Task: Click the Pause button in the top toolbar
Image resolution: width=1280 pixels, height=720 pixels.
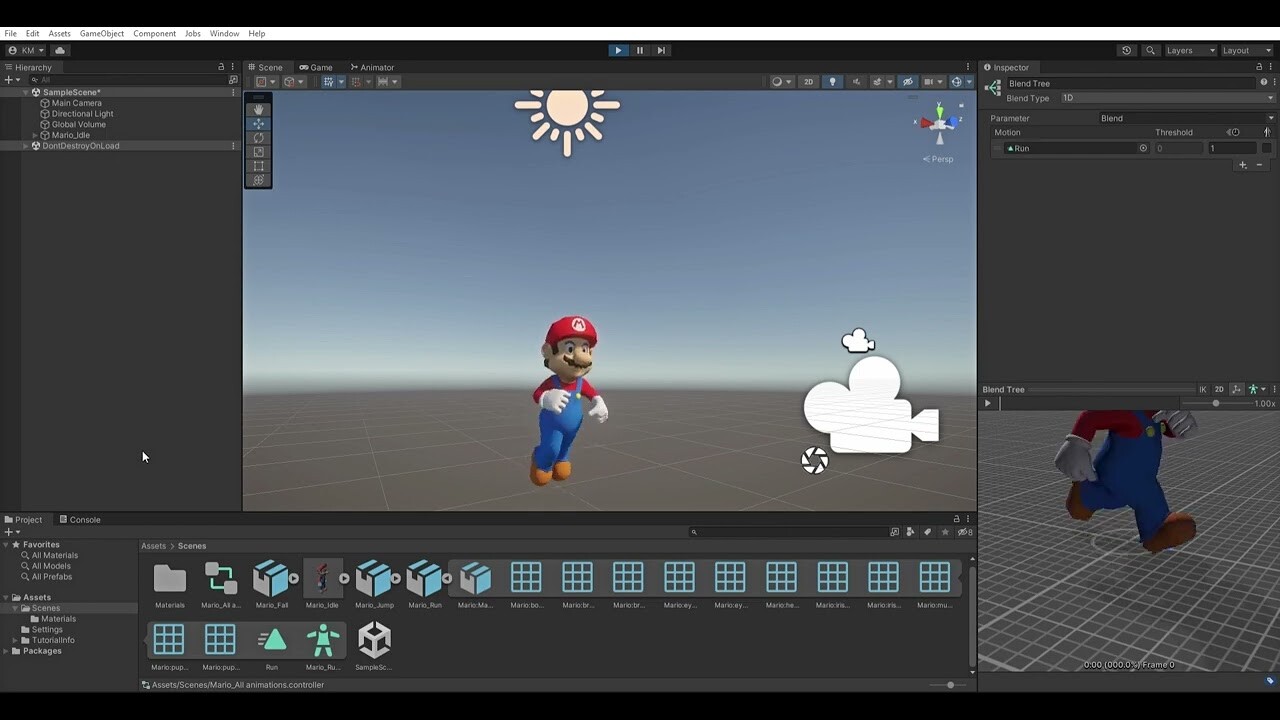Action: 639,50
